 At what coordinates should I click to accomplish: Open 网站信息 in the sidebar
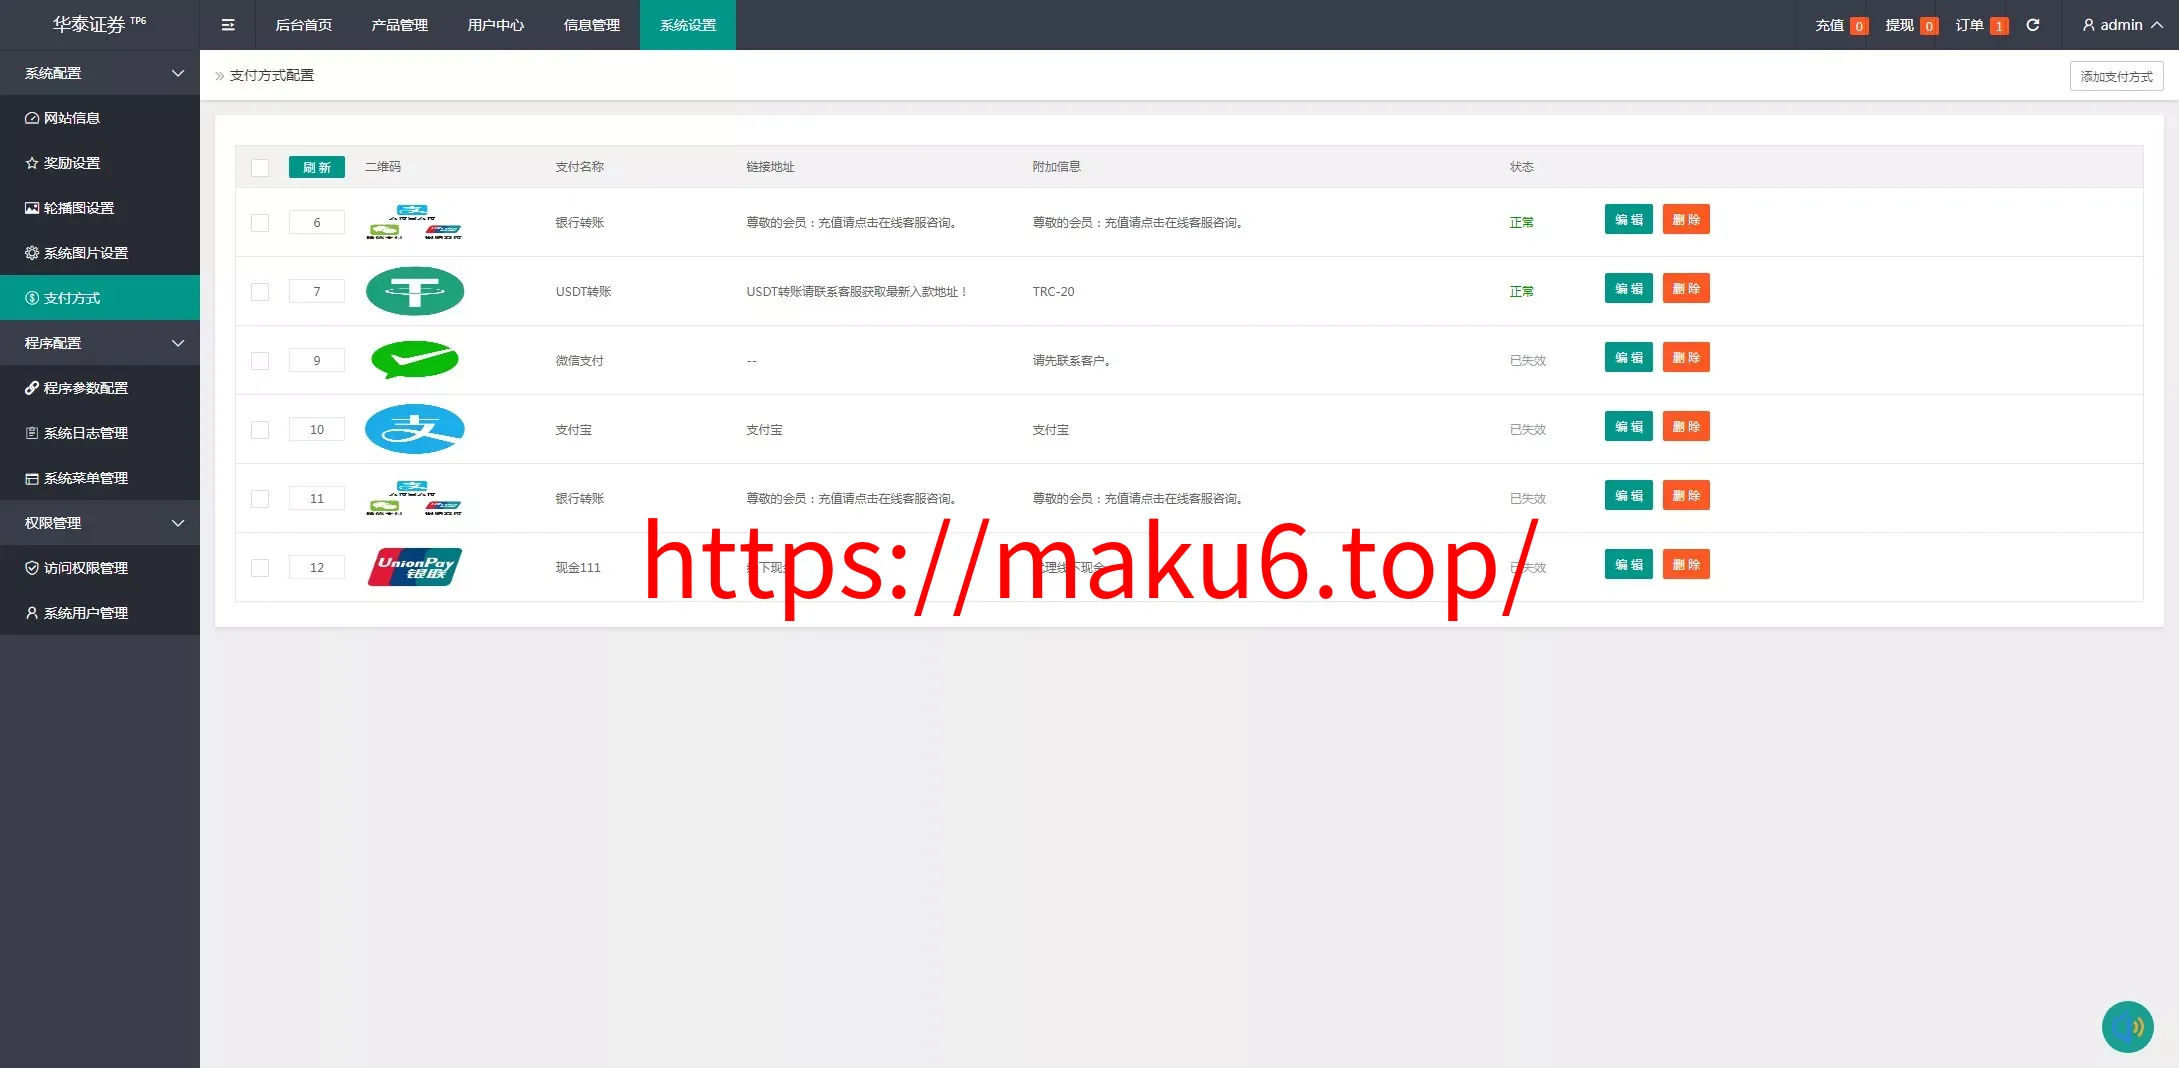[x=100, y=118]
